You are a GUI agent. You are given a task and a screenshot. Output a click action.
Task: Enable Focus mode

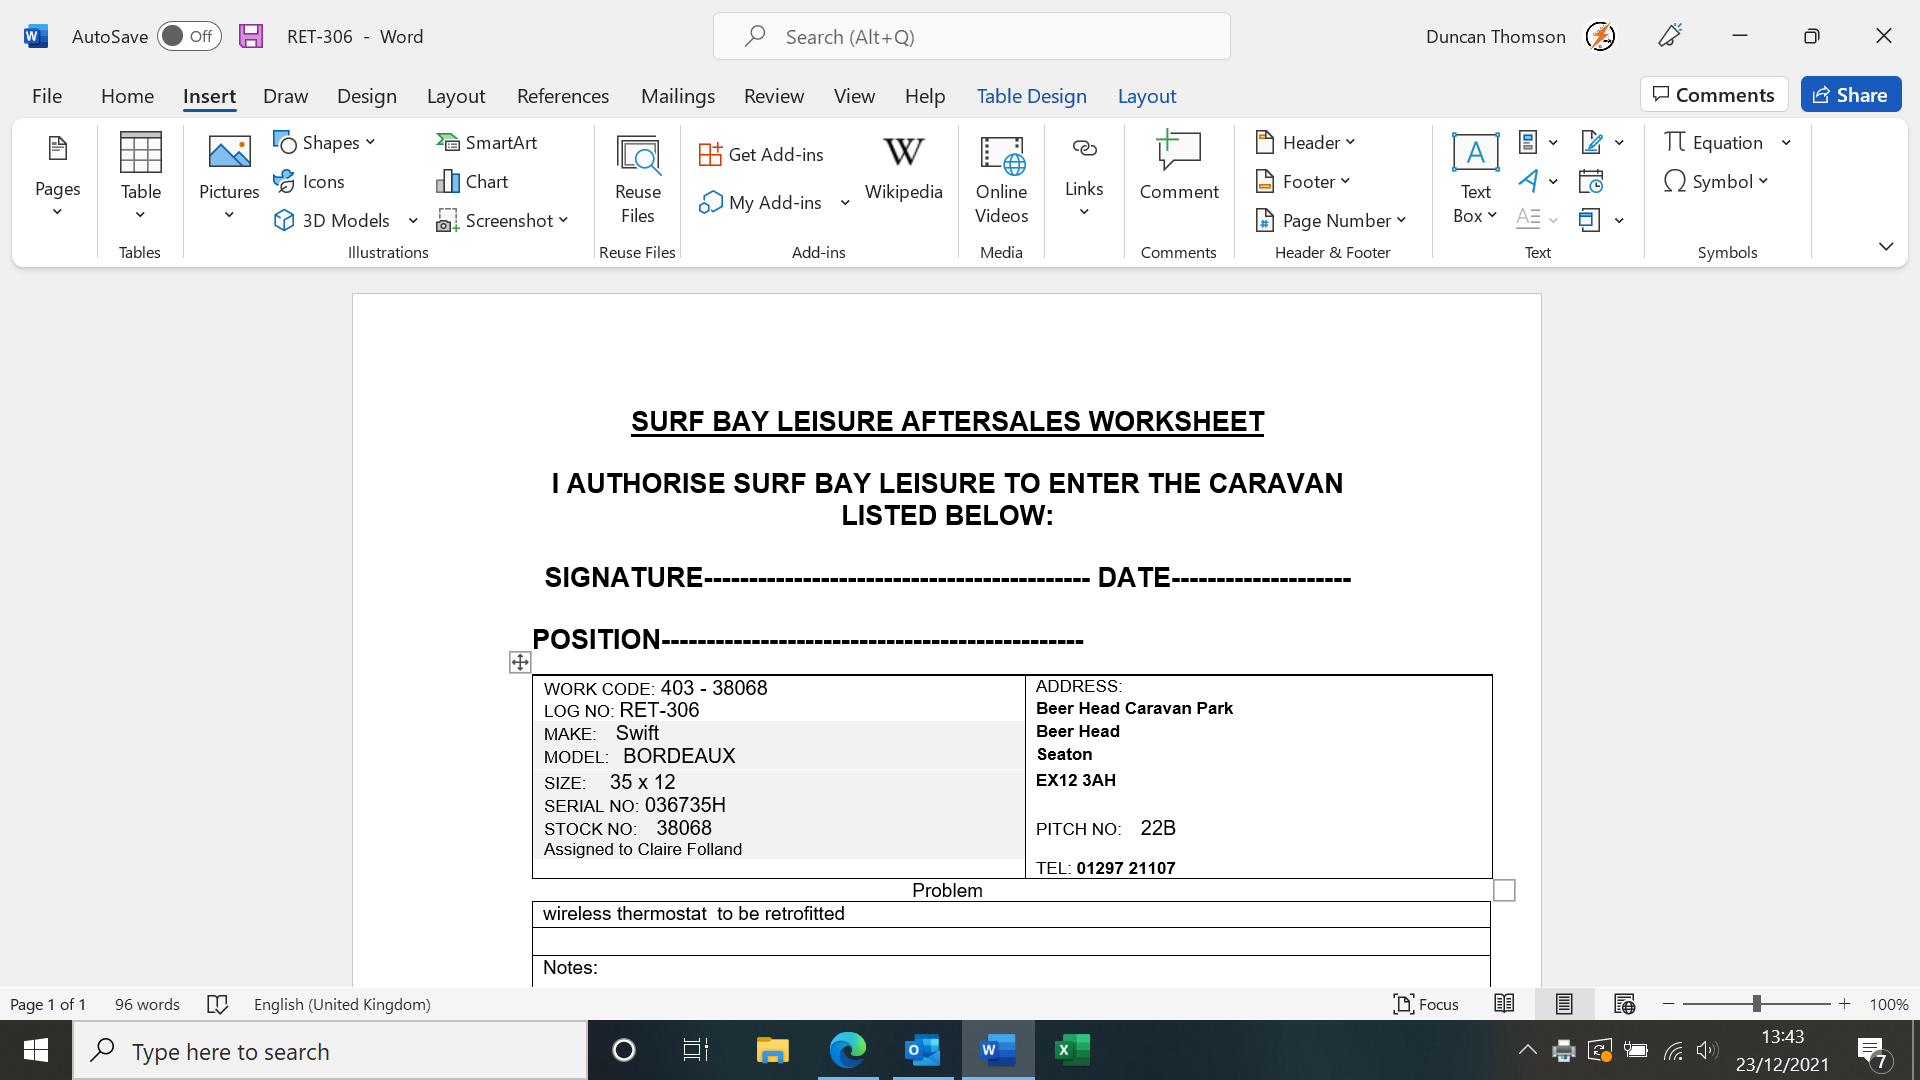point(1426,1004)
